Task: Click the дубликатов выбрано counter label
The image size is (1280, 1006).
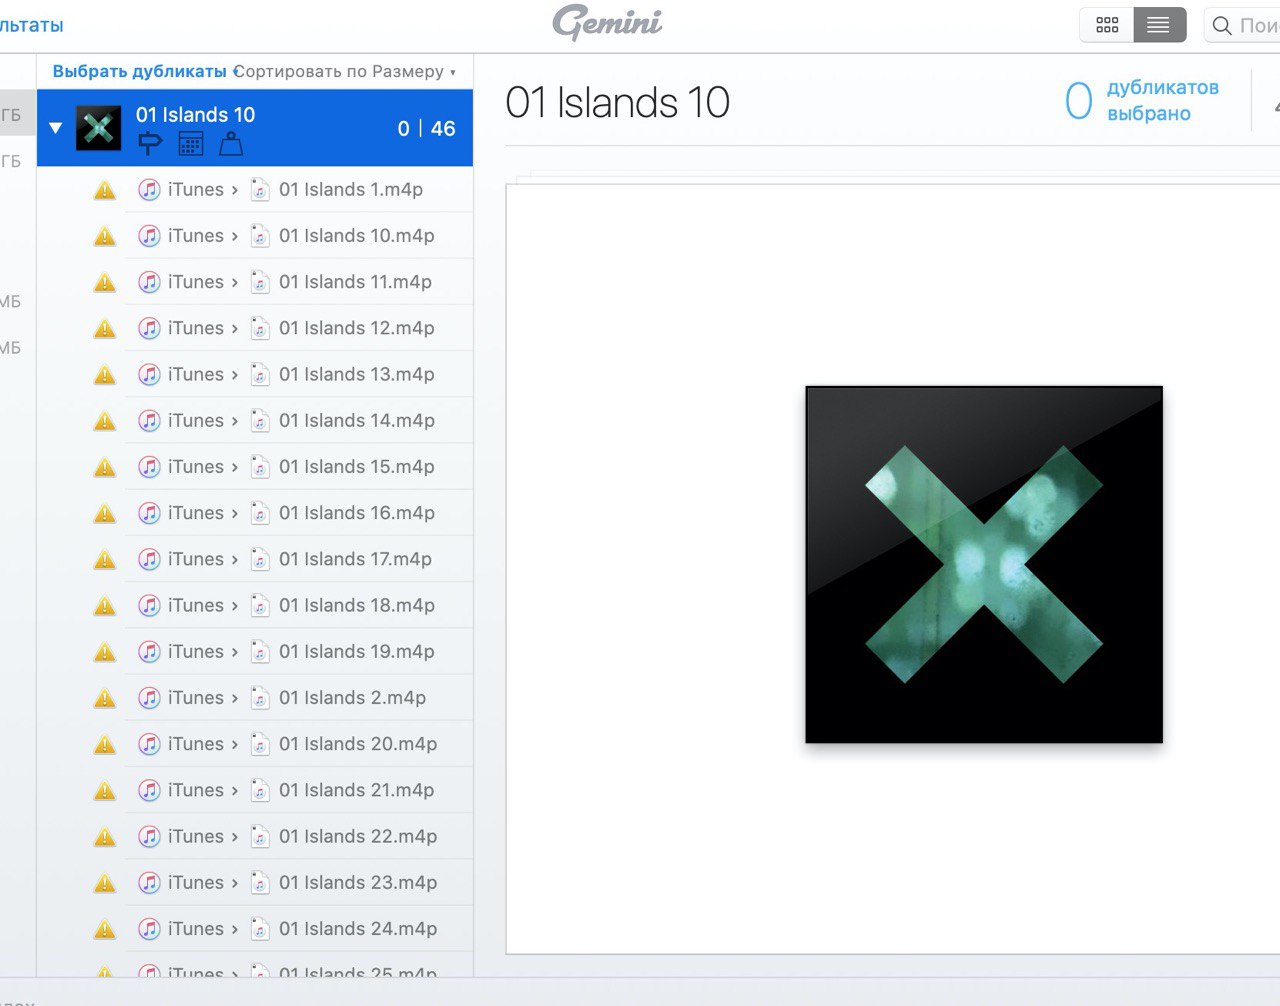Action: point(1163,100)
